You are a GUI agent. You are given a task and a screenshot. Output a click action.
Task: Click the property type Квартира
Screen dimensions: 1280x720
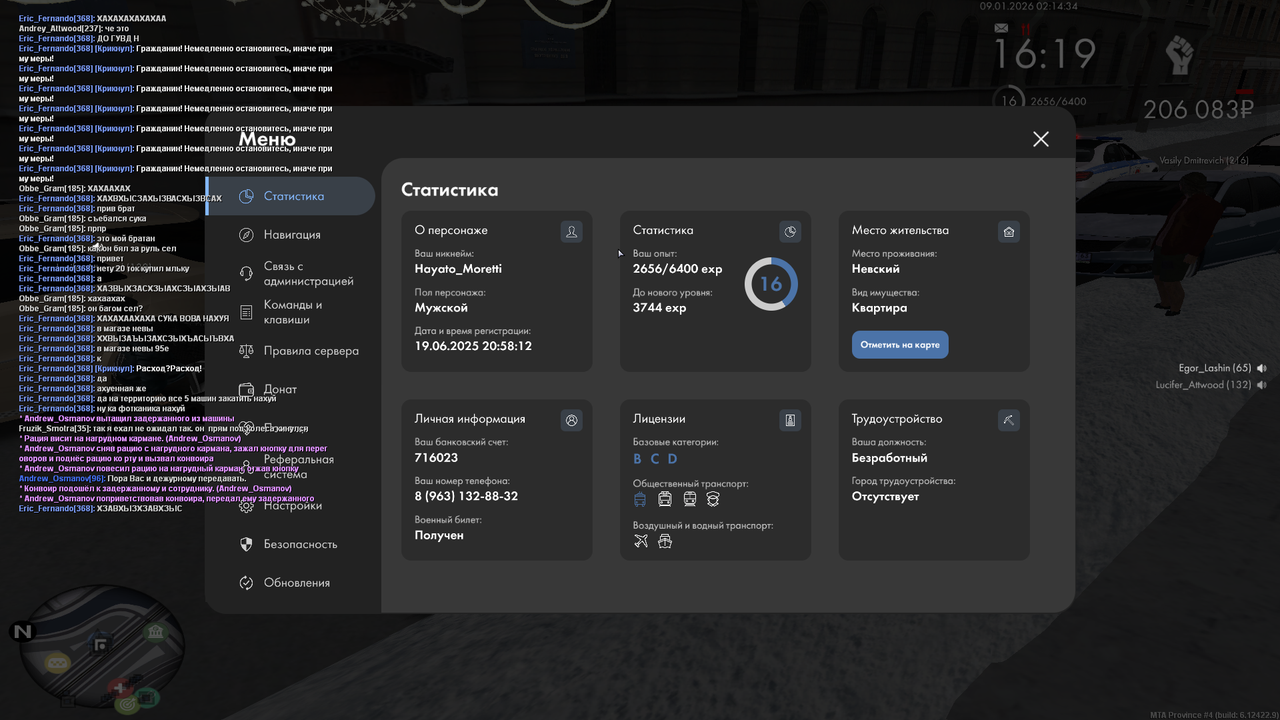coord(880,308)
